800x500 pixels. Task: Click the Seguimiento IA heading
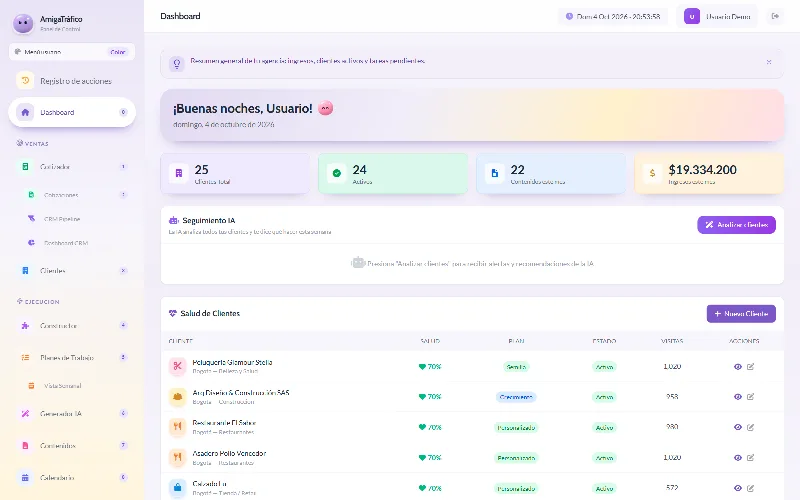tap(209, 221)
